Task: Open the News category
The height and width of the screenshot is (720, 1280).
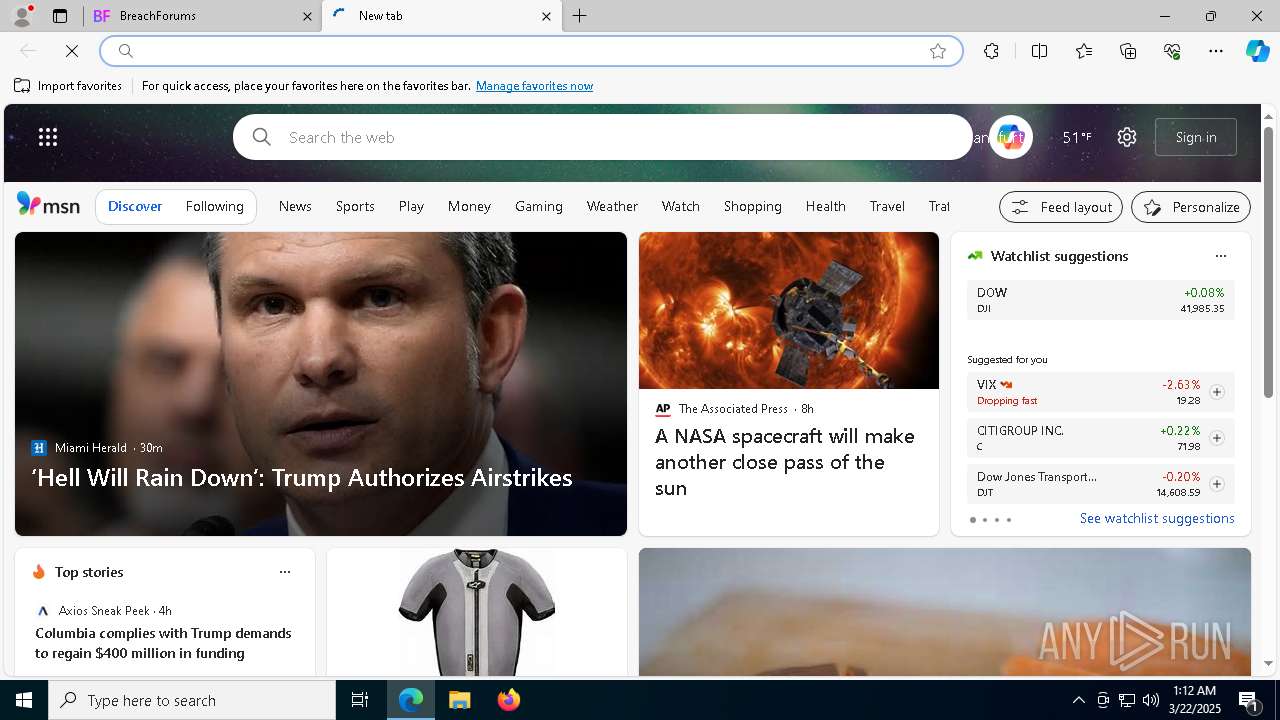Action: tap(295, 206)
